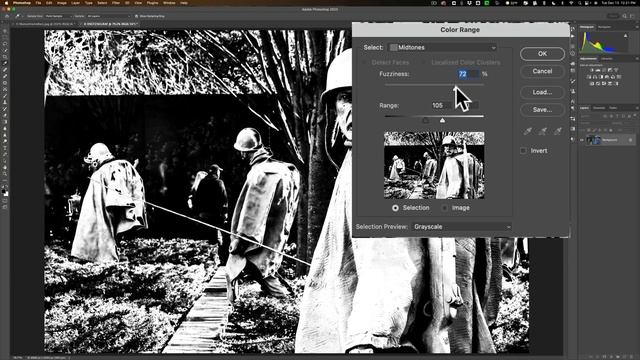Click the lock icon on Background layer
This screenshot has height=360, width=640.
click(x=630, y=140)
